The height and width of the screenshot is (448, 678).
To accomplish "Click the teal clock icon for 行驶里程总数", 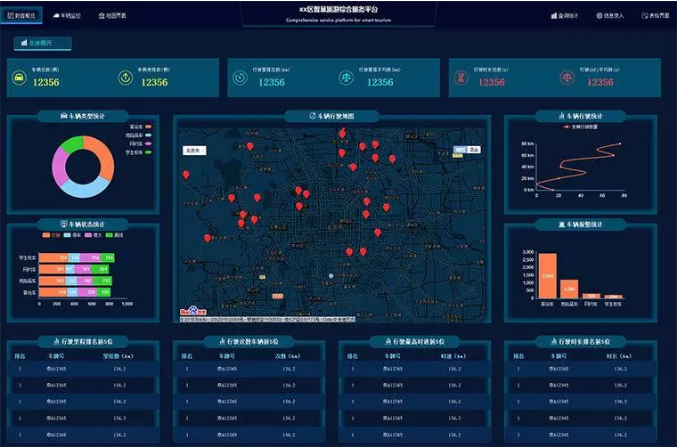I will pos(240,78).
